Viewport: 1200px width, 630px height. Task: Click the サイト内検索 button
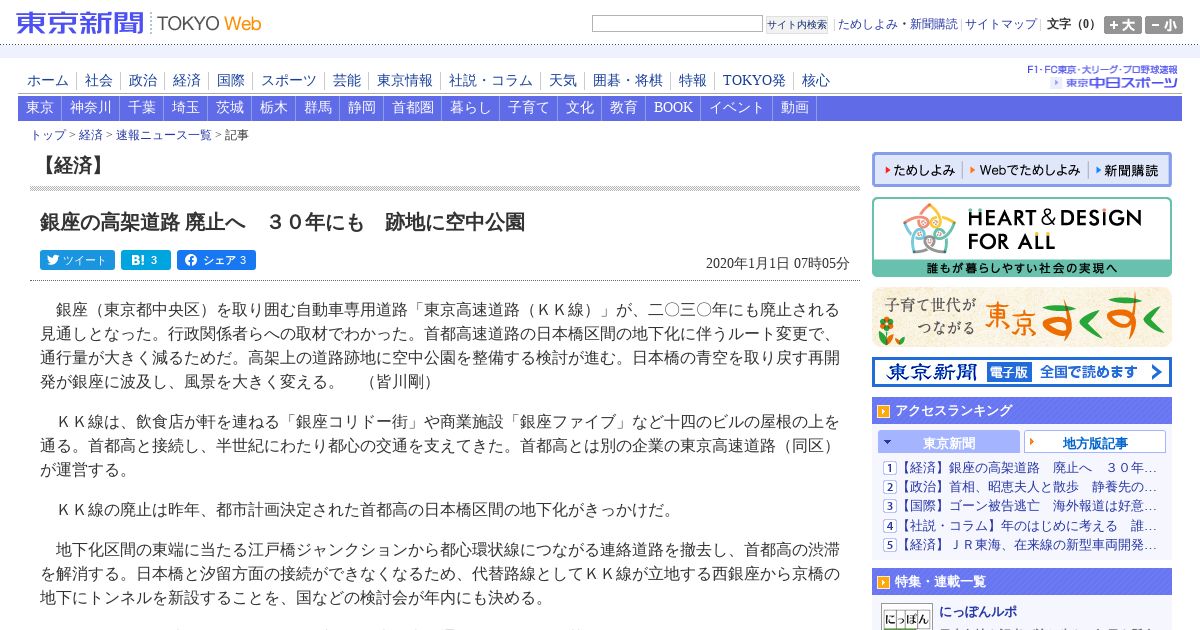click(x=797, y=24)
